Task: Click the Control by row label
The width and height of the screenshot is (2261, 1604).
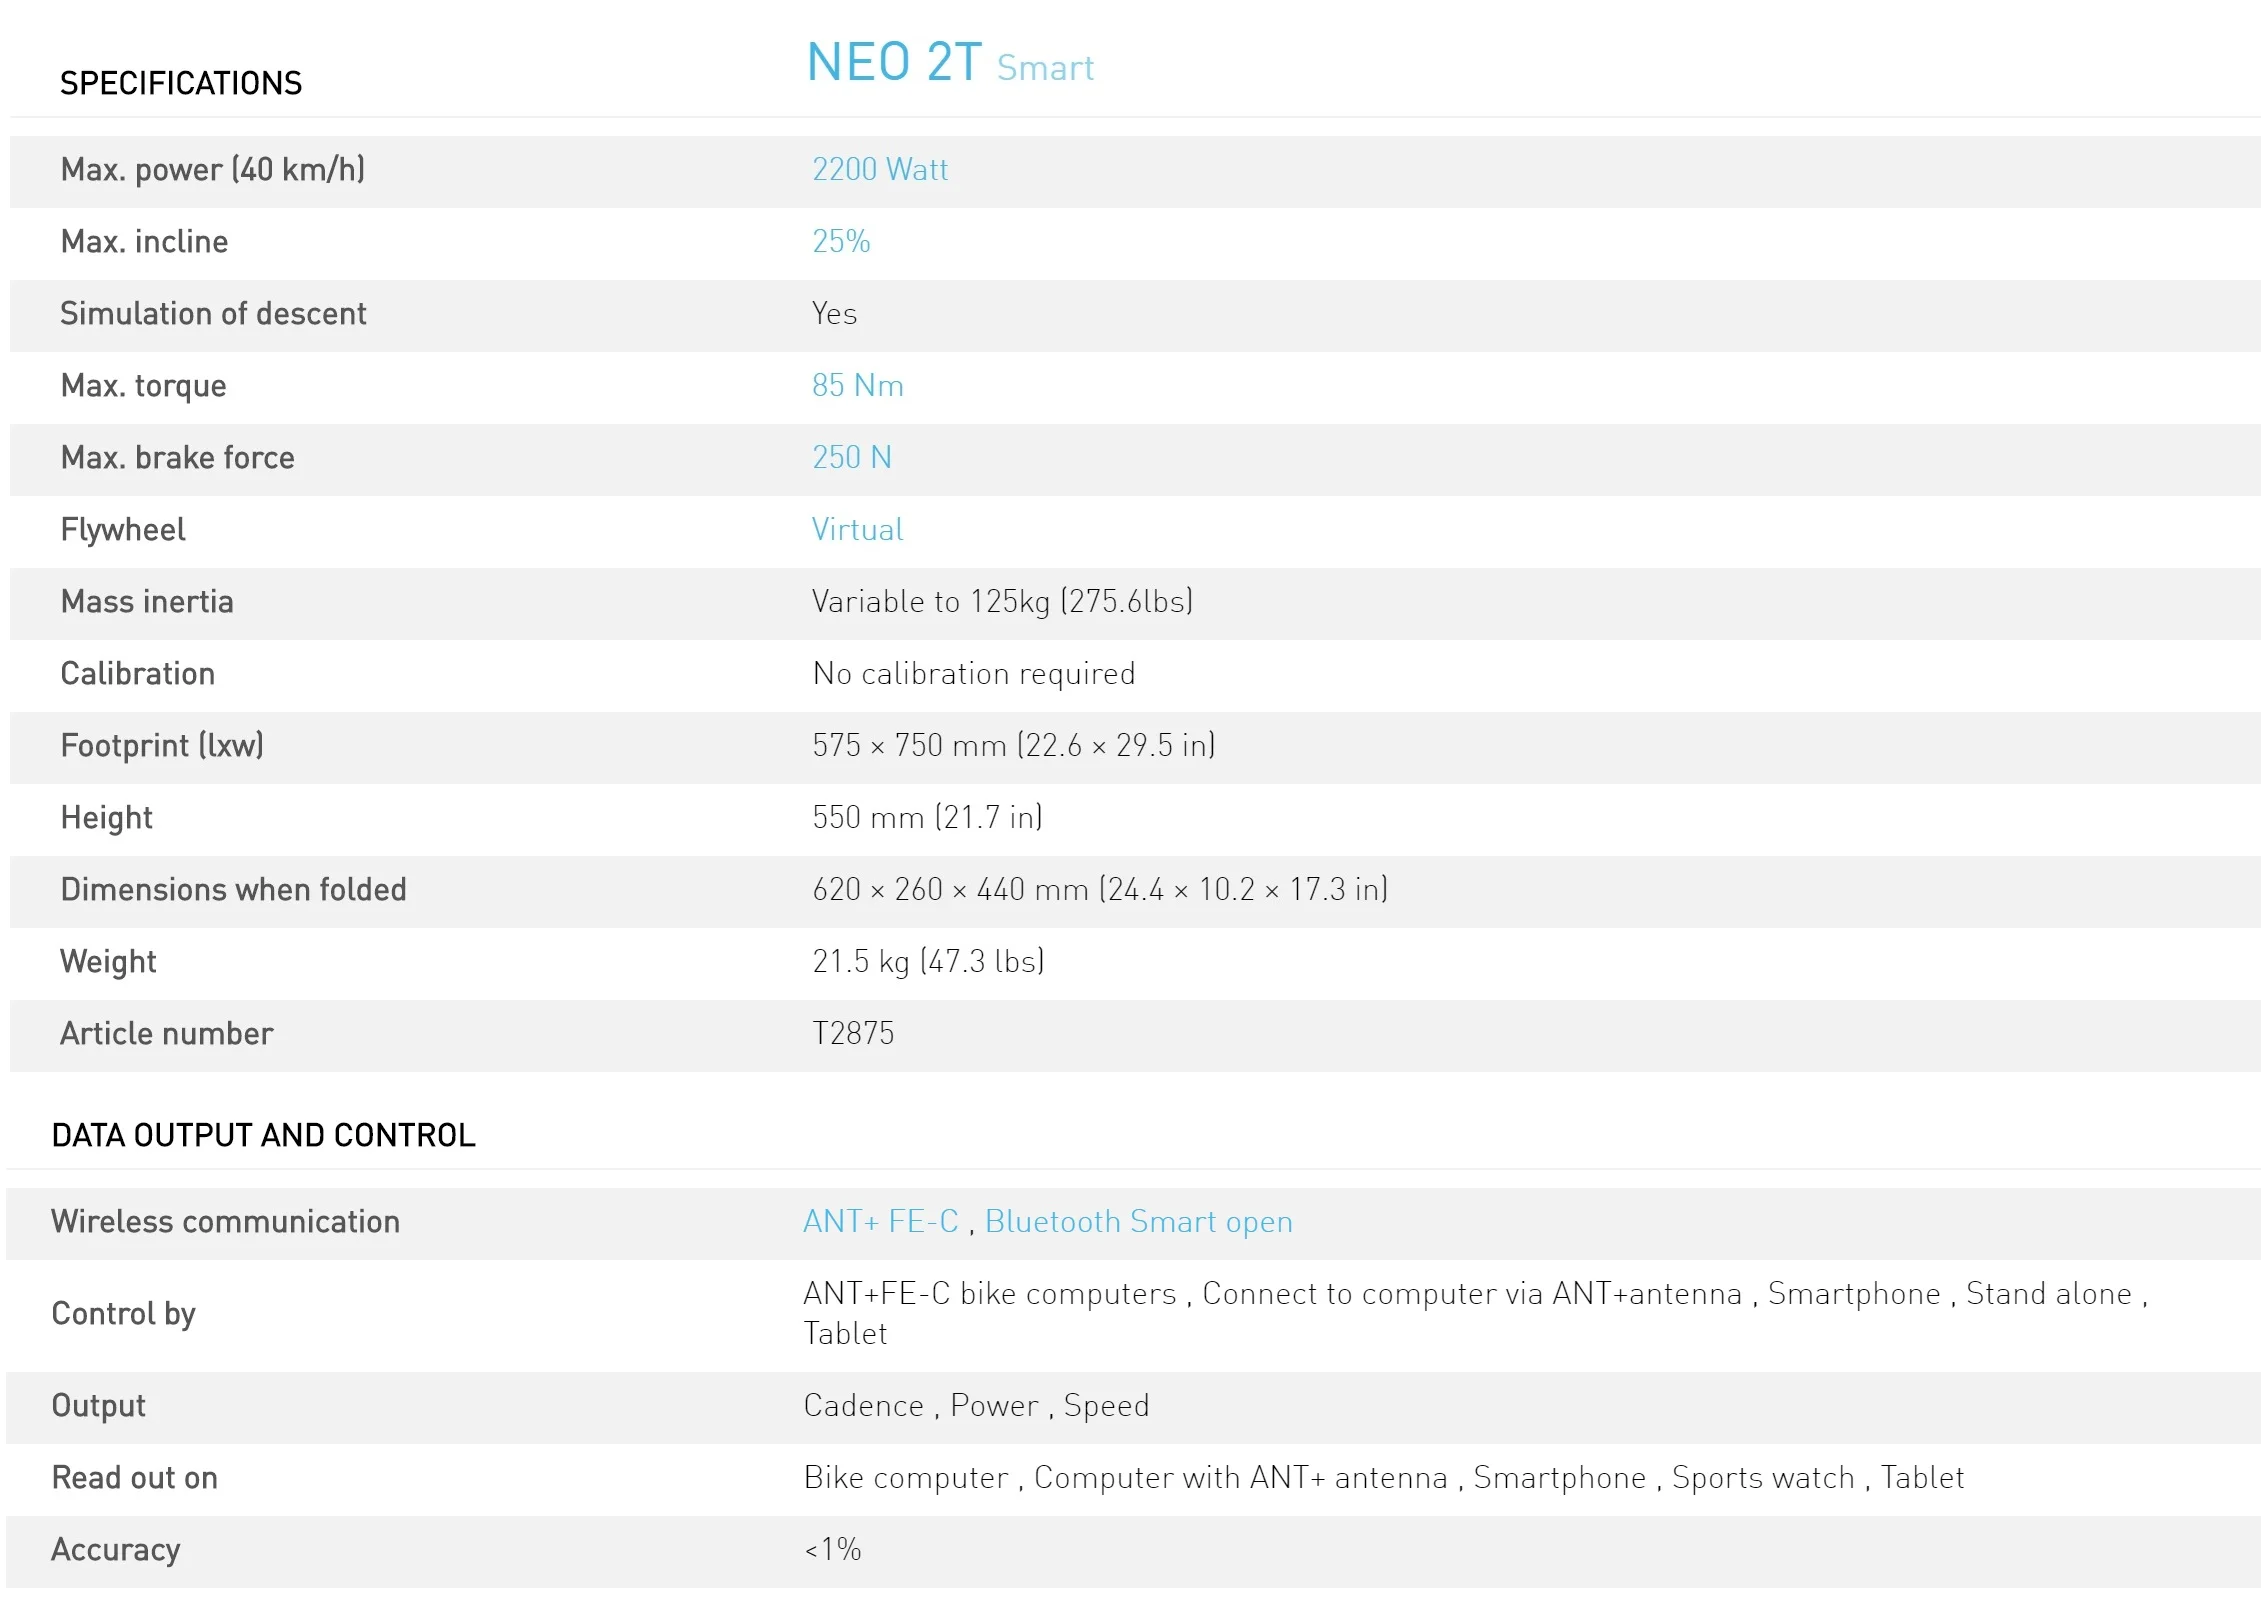Action: pyautogui.click(x=123, y=1314)
